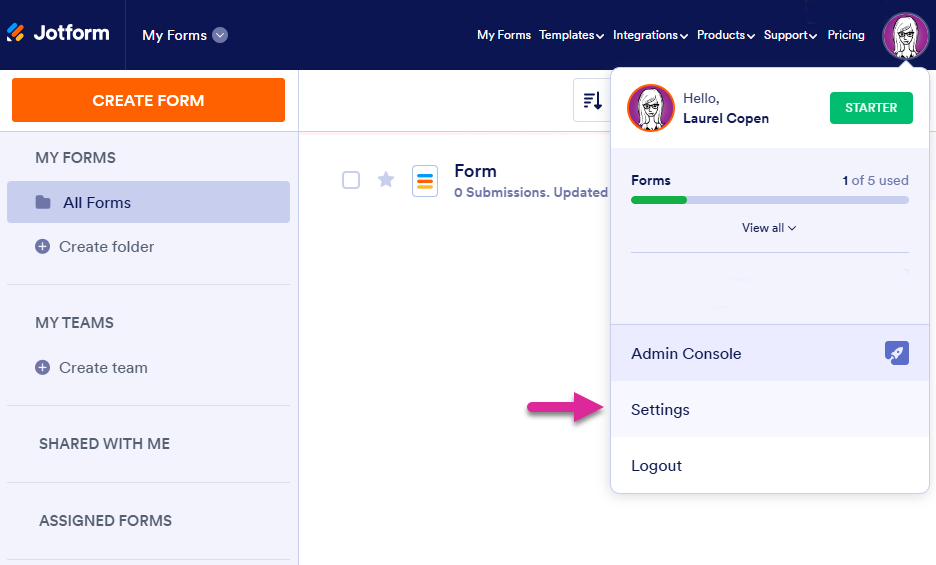
Task: Open the form titled Form
Action: [x=475, y=171]
